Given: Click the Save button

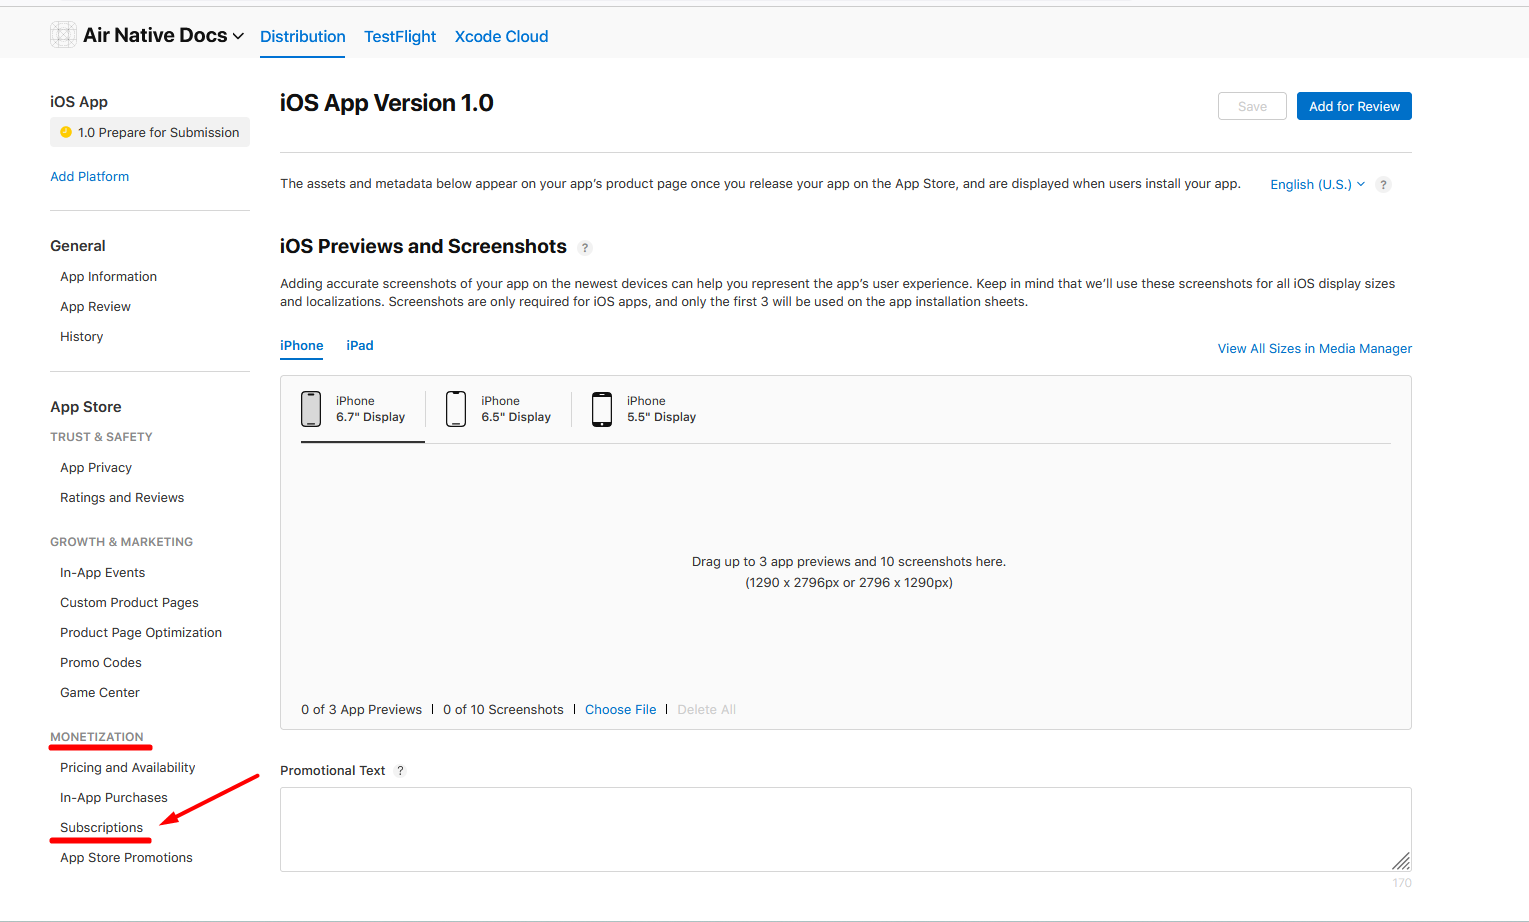Looking at the screenshot, I should pos(1252,106).
